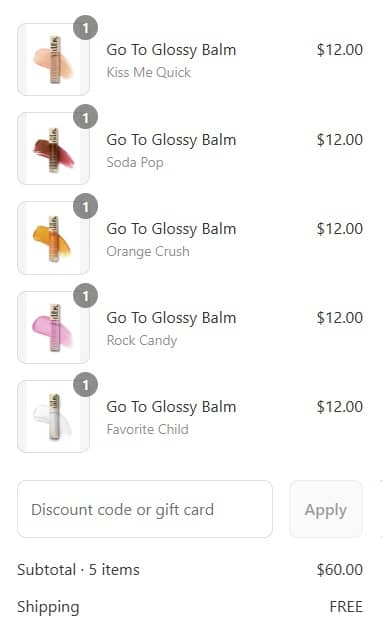Screen dimensions: 386x632
Task: Select the Kiss Me Quick shade label
Action: click(149, 73)
